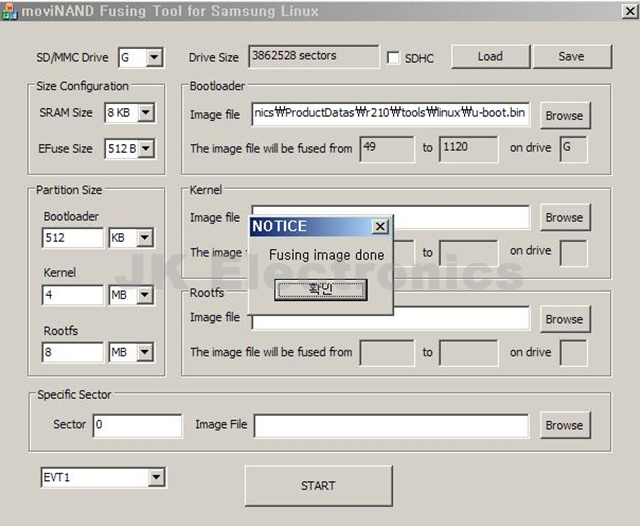Open Rootfs partition unit MB dropdown
Viewport: 640px width, 526px height.
[144, 352]
